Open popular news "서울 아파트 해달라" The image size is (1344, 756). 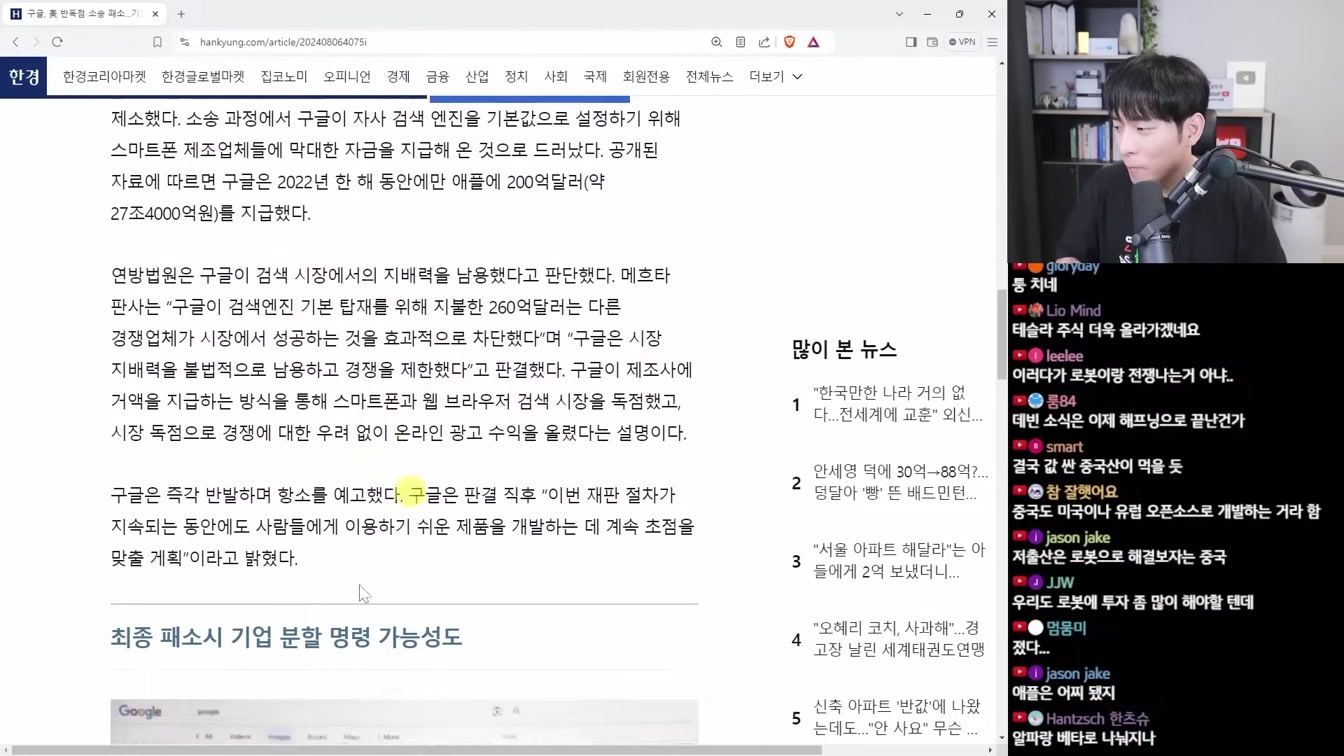[899, 561]
